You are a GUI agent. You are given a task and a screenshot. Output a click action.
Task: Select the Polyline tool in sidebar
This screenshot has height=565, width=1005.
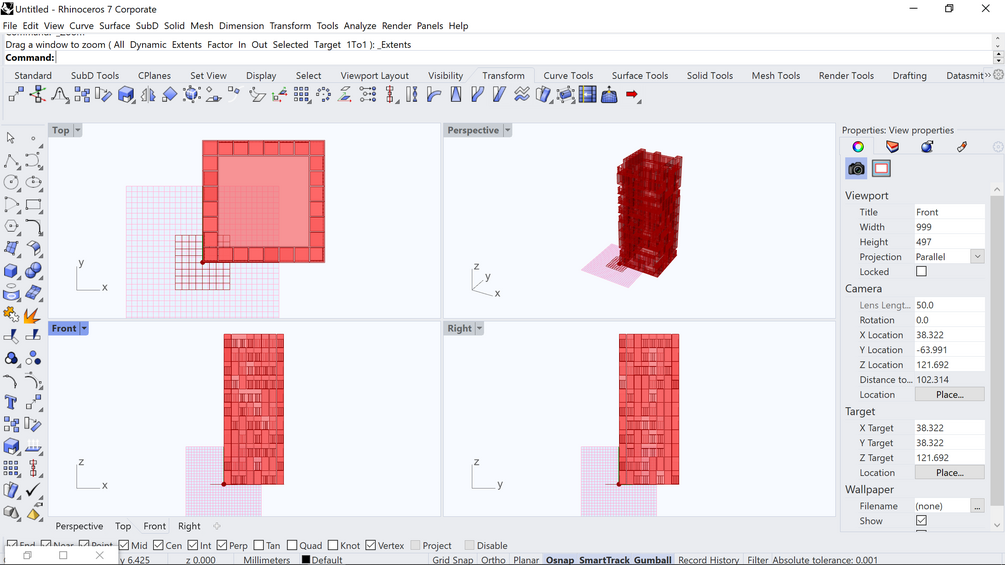point(11,160)
